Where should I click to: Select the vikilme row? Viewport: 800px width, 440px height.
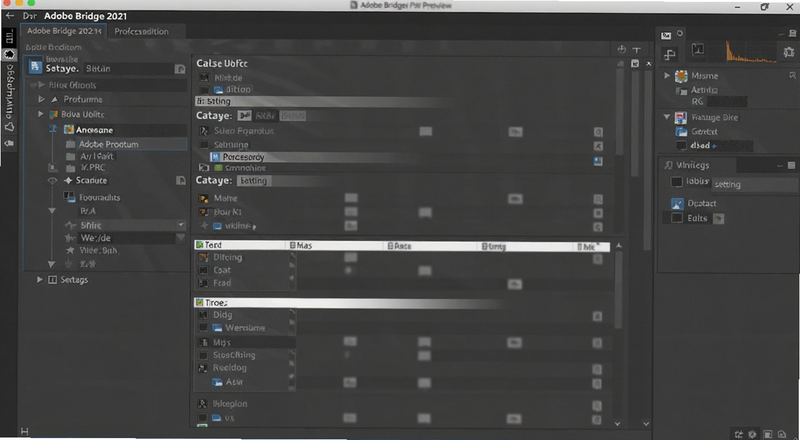click(401, 226)
